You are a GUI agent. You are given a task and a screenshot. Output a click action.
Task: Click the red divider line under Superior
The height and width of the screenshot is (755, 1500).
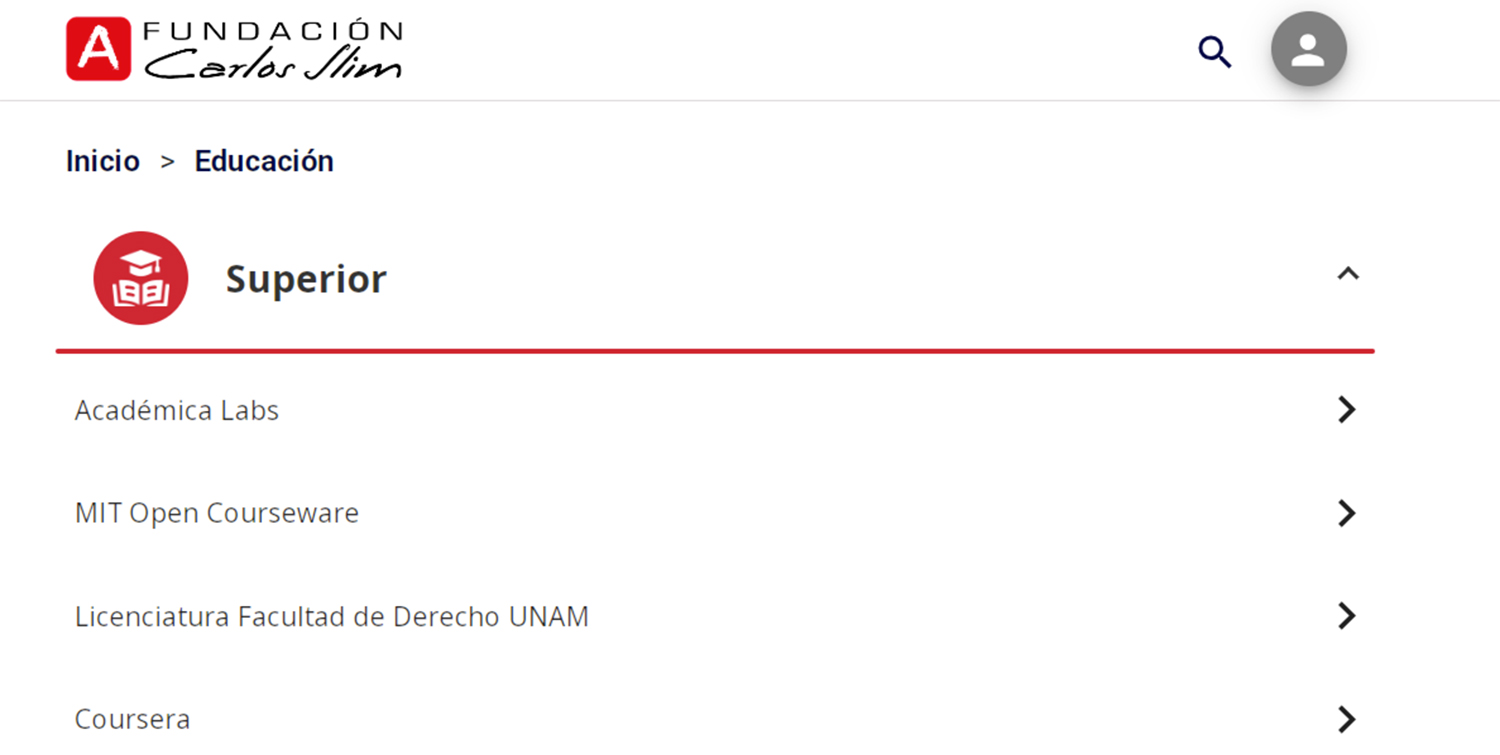pyautogui.click(x=715, y=351)
